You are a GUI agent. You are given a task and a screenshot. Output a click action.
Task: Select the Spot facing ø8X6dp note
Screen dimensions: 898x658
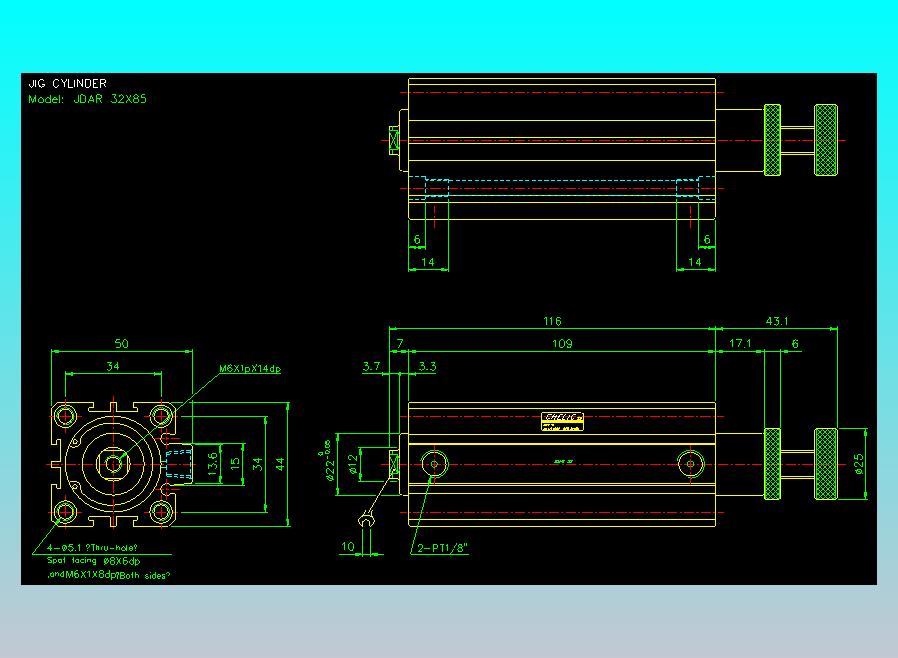pyautogui.click(x=93, y=561)
